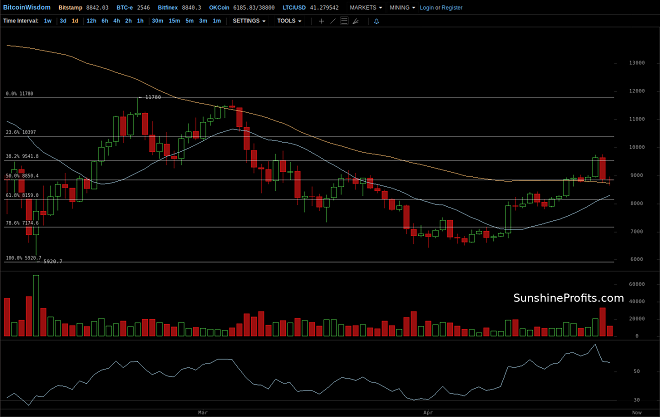Viewport: 660px width, 417px height.
Task: Open the MARKETS dropdown menu
Action: [x=365, y=8]
